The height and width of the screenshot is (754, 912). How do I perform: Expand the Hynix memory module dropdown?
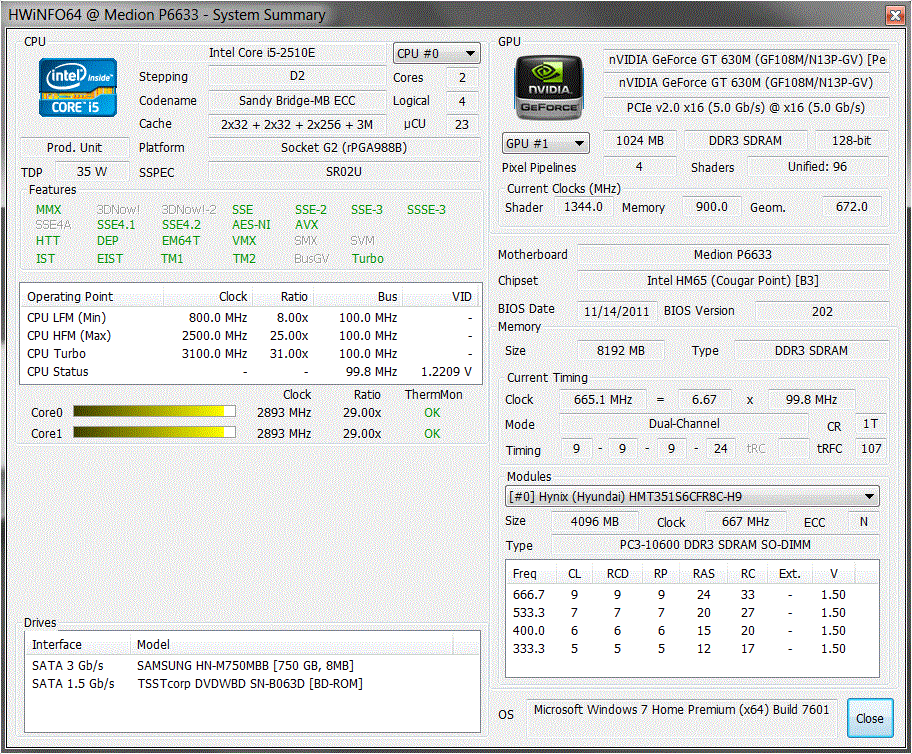[692, 496]
